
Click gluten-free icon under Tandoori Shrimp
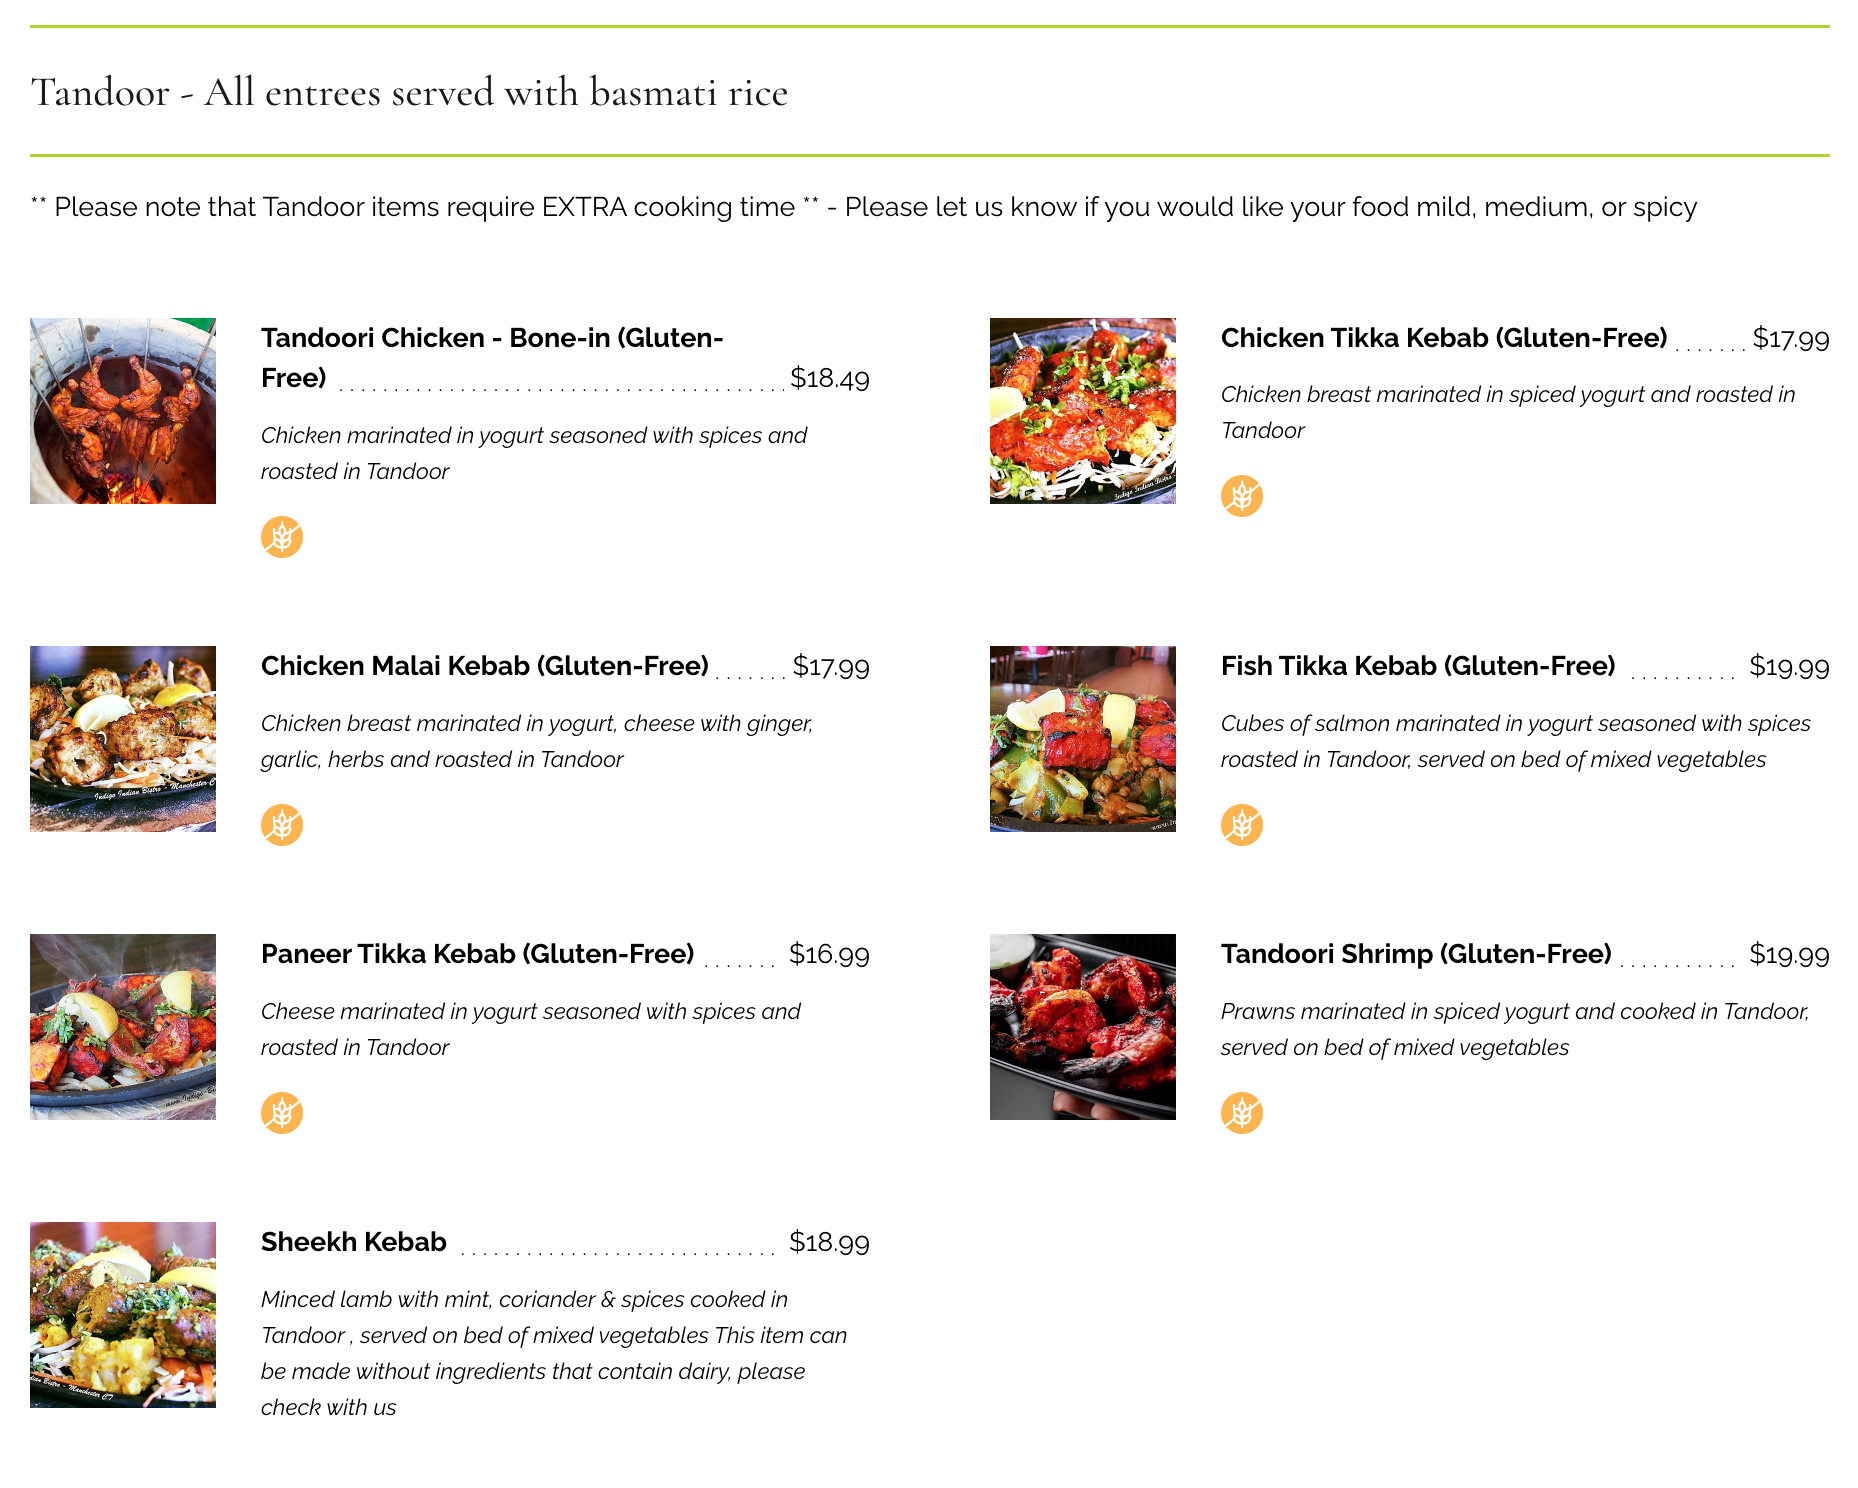click(1242, 1113)
